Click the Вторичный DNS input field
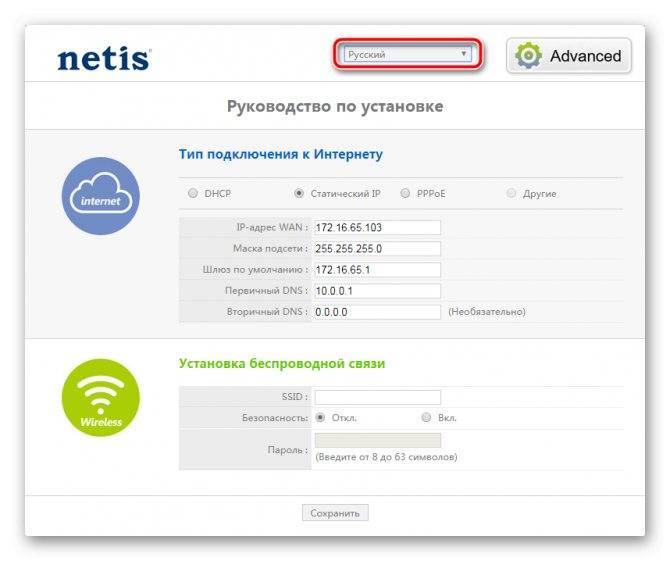 377,312
